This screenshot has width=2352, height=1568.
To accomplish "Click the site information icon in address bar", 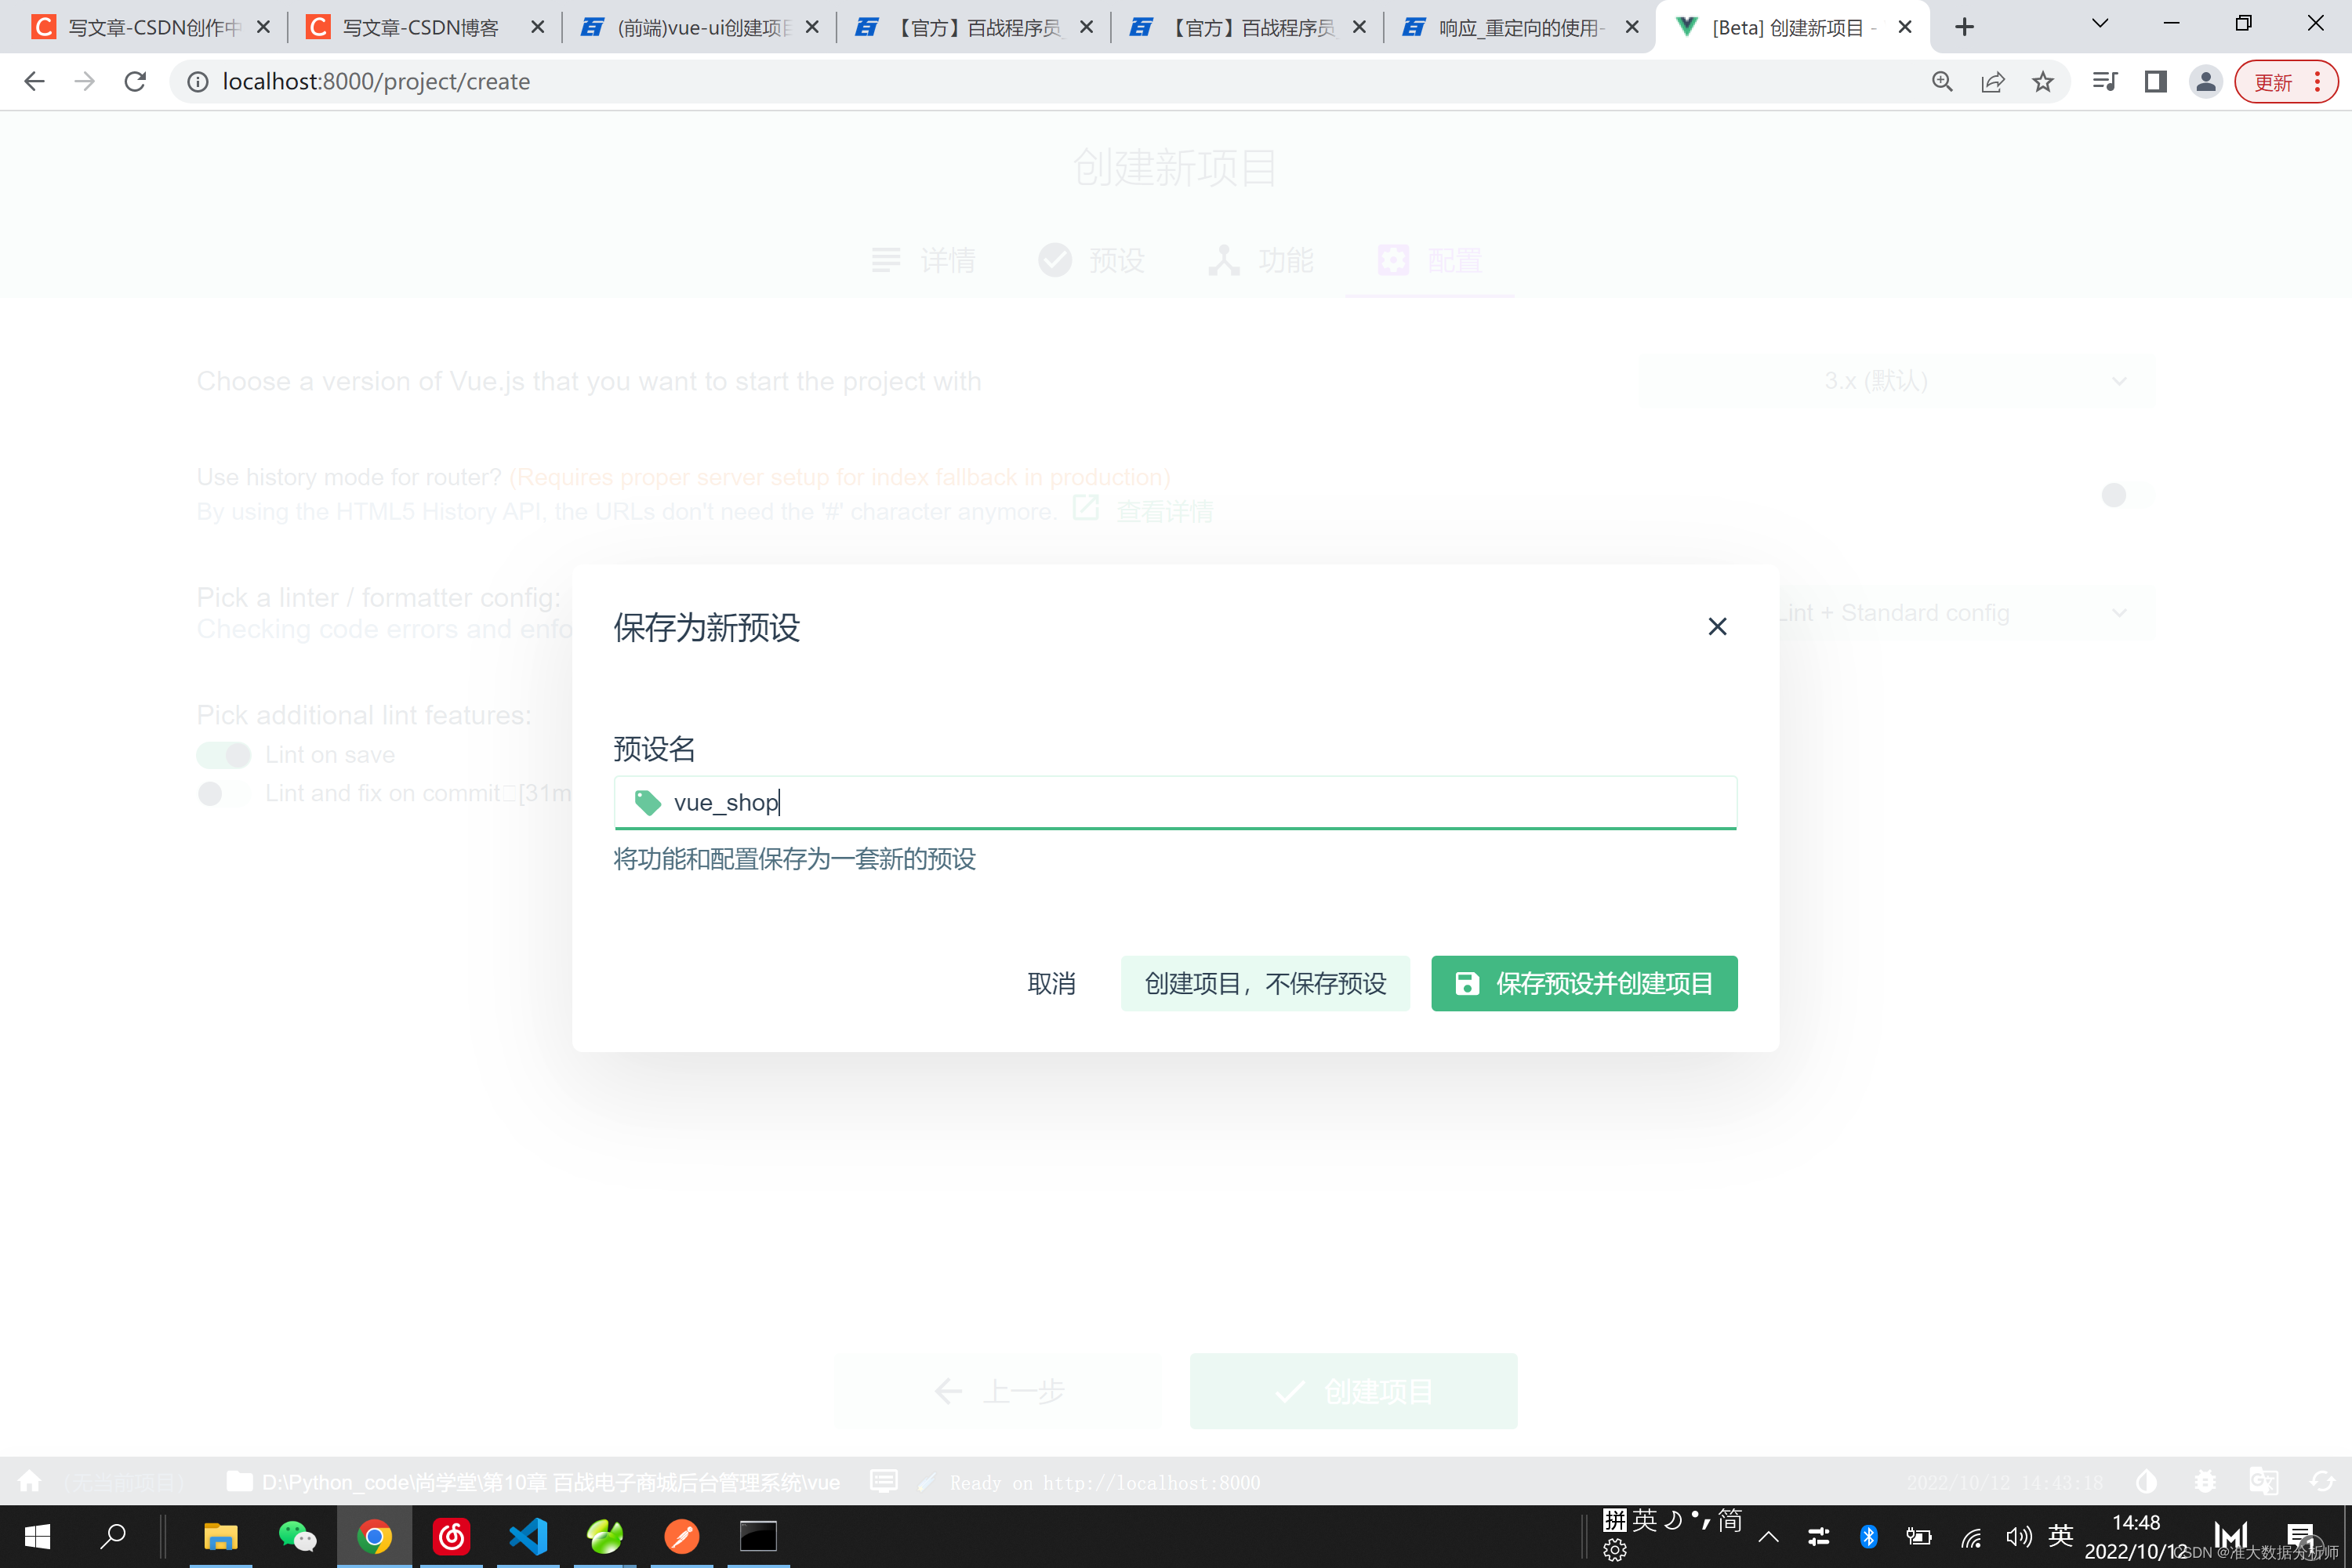I will (x=198, y=82).
